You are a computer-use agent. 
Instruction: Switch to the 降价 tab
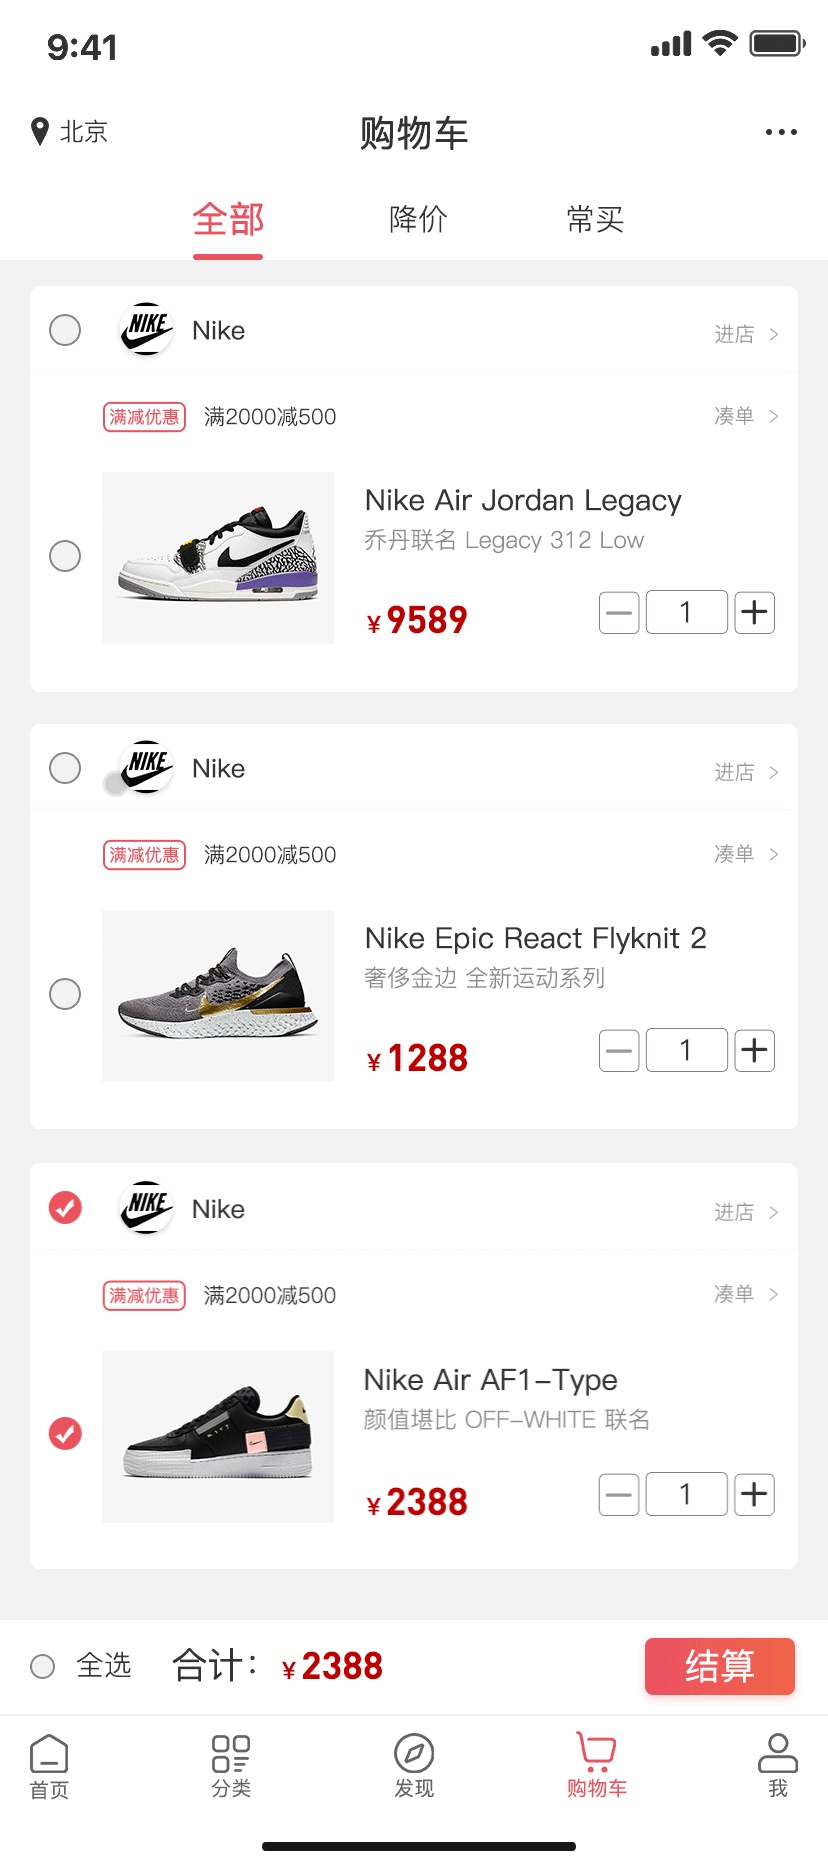[418, 219]
